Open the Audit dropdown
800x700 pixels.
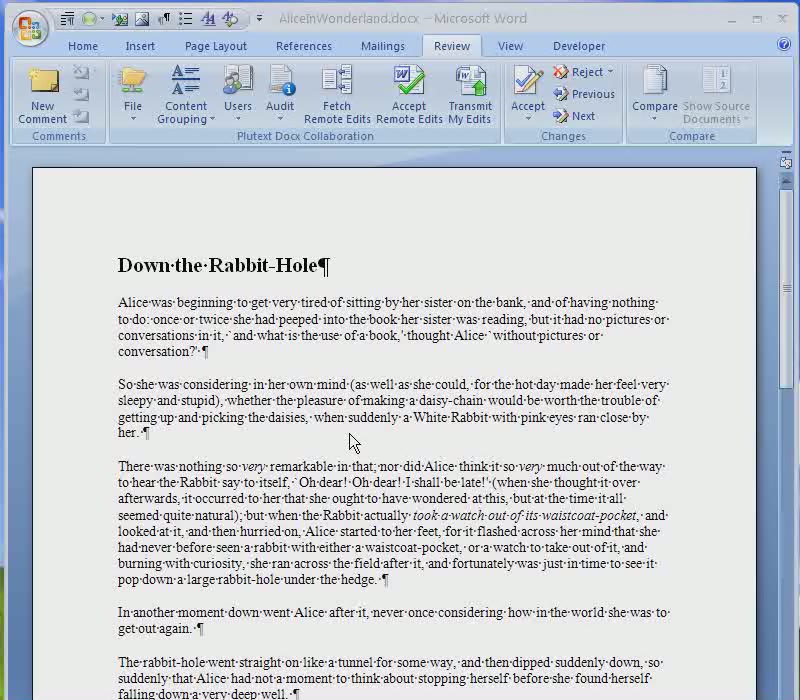[x=280, y=95]
